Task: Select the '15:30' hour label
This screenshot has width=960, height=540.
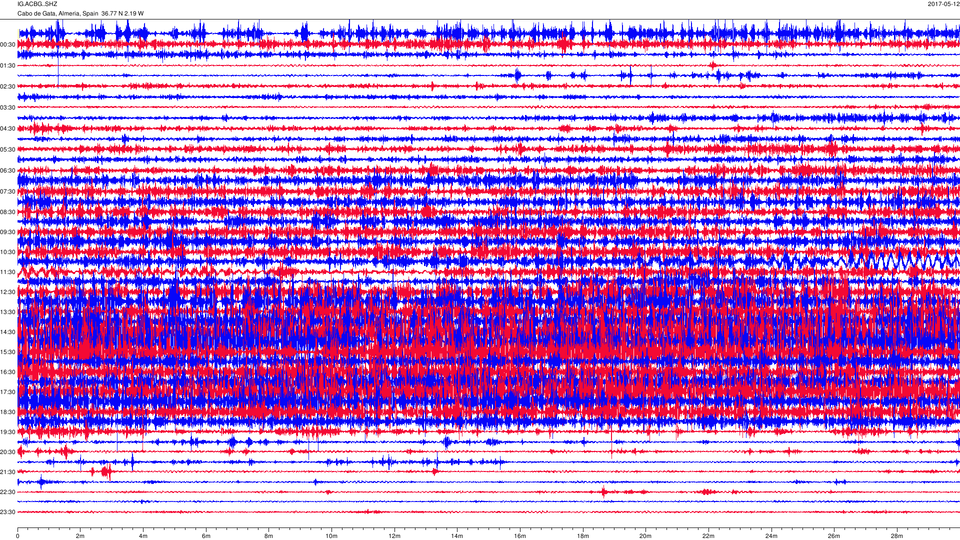Action: tap(8, 352)
